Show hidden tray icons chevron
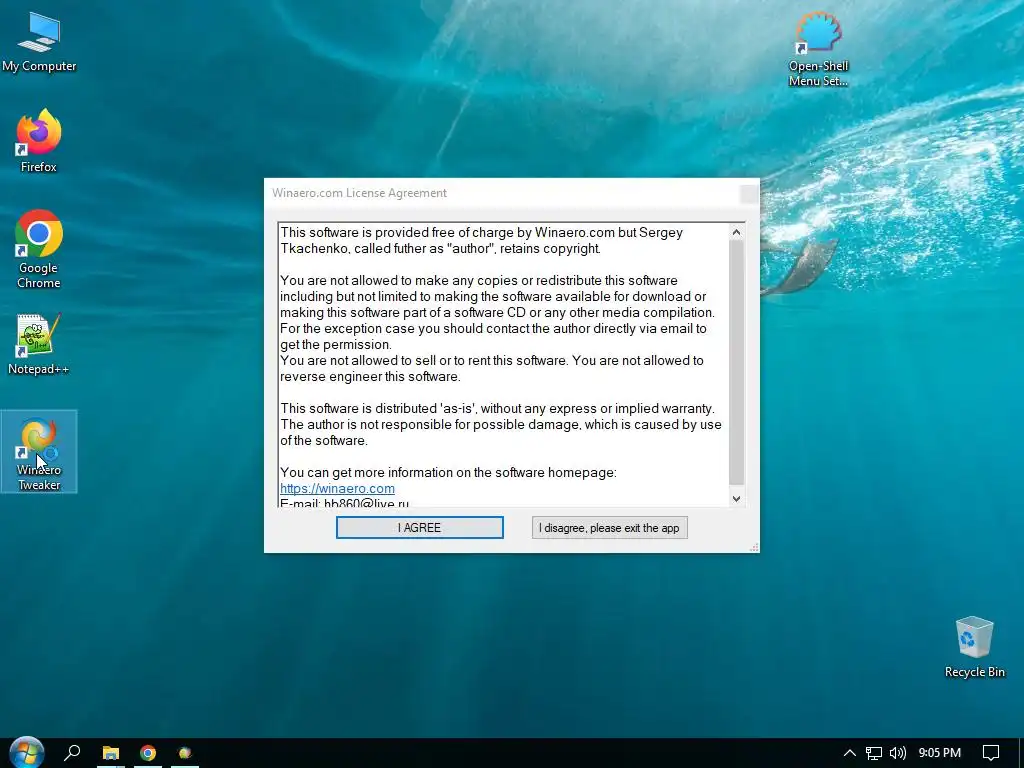This screenshot has height=768, width=1024. pyautogui.click(x=849, y=753)
